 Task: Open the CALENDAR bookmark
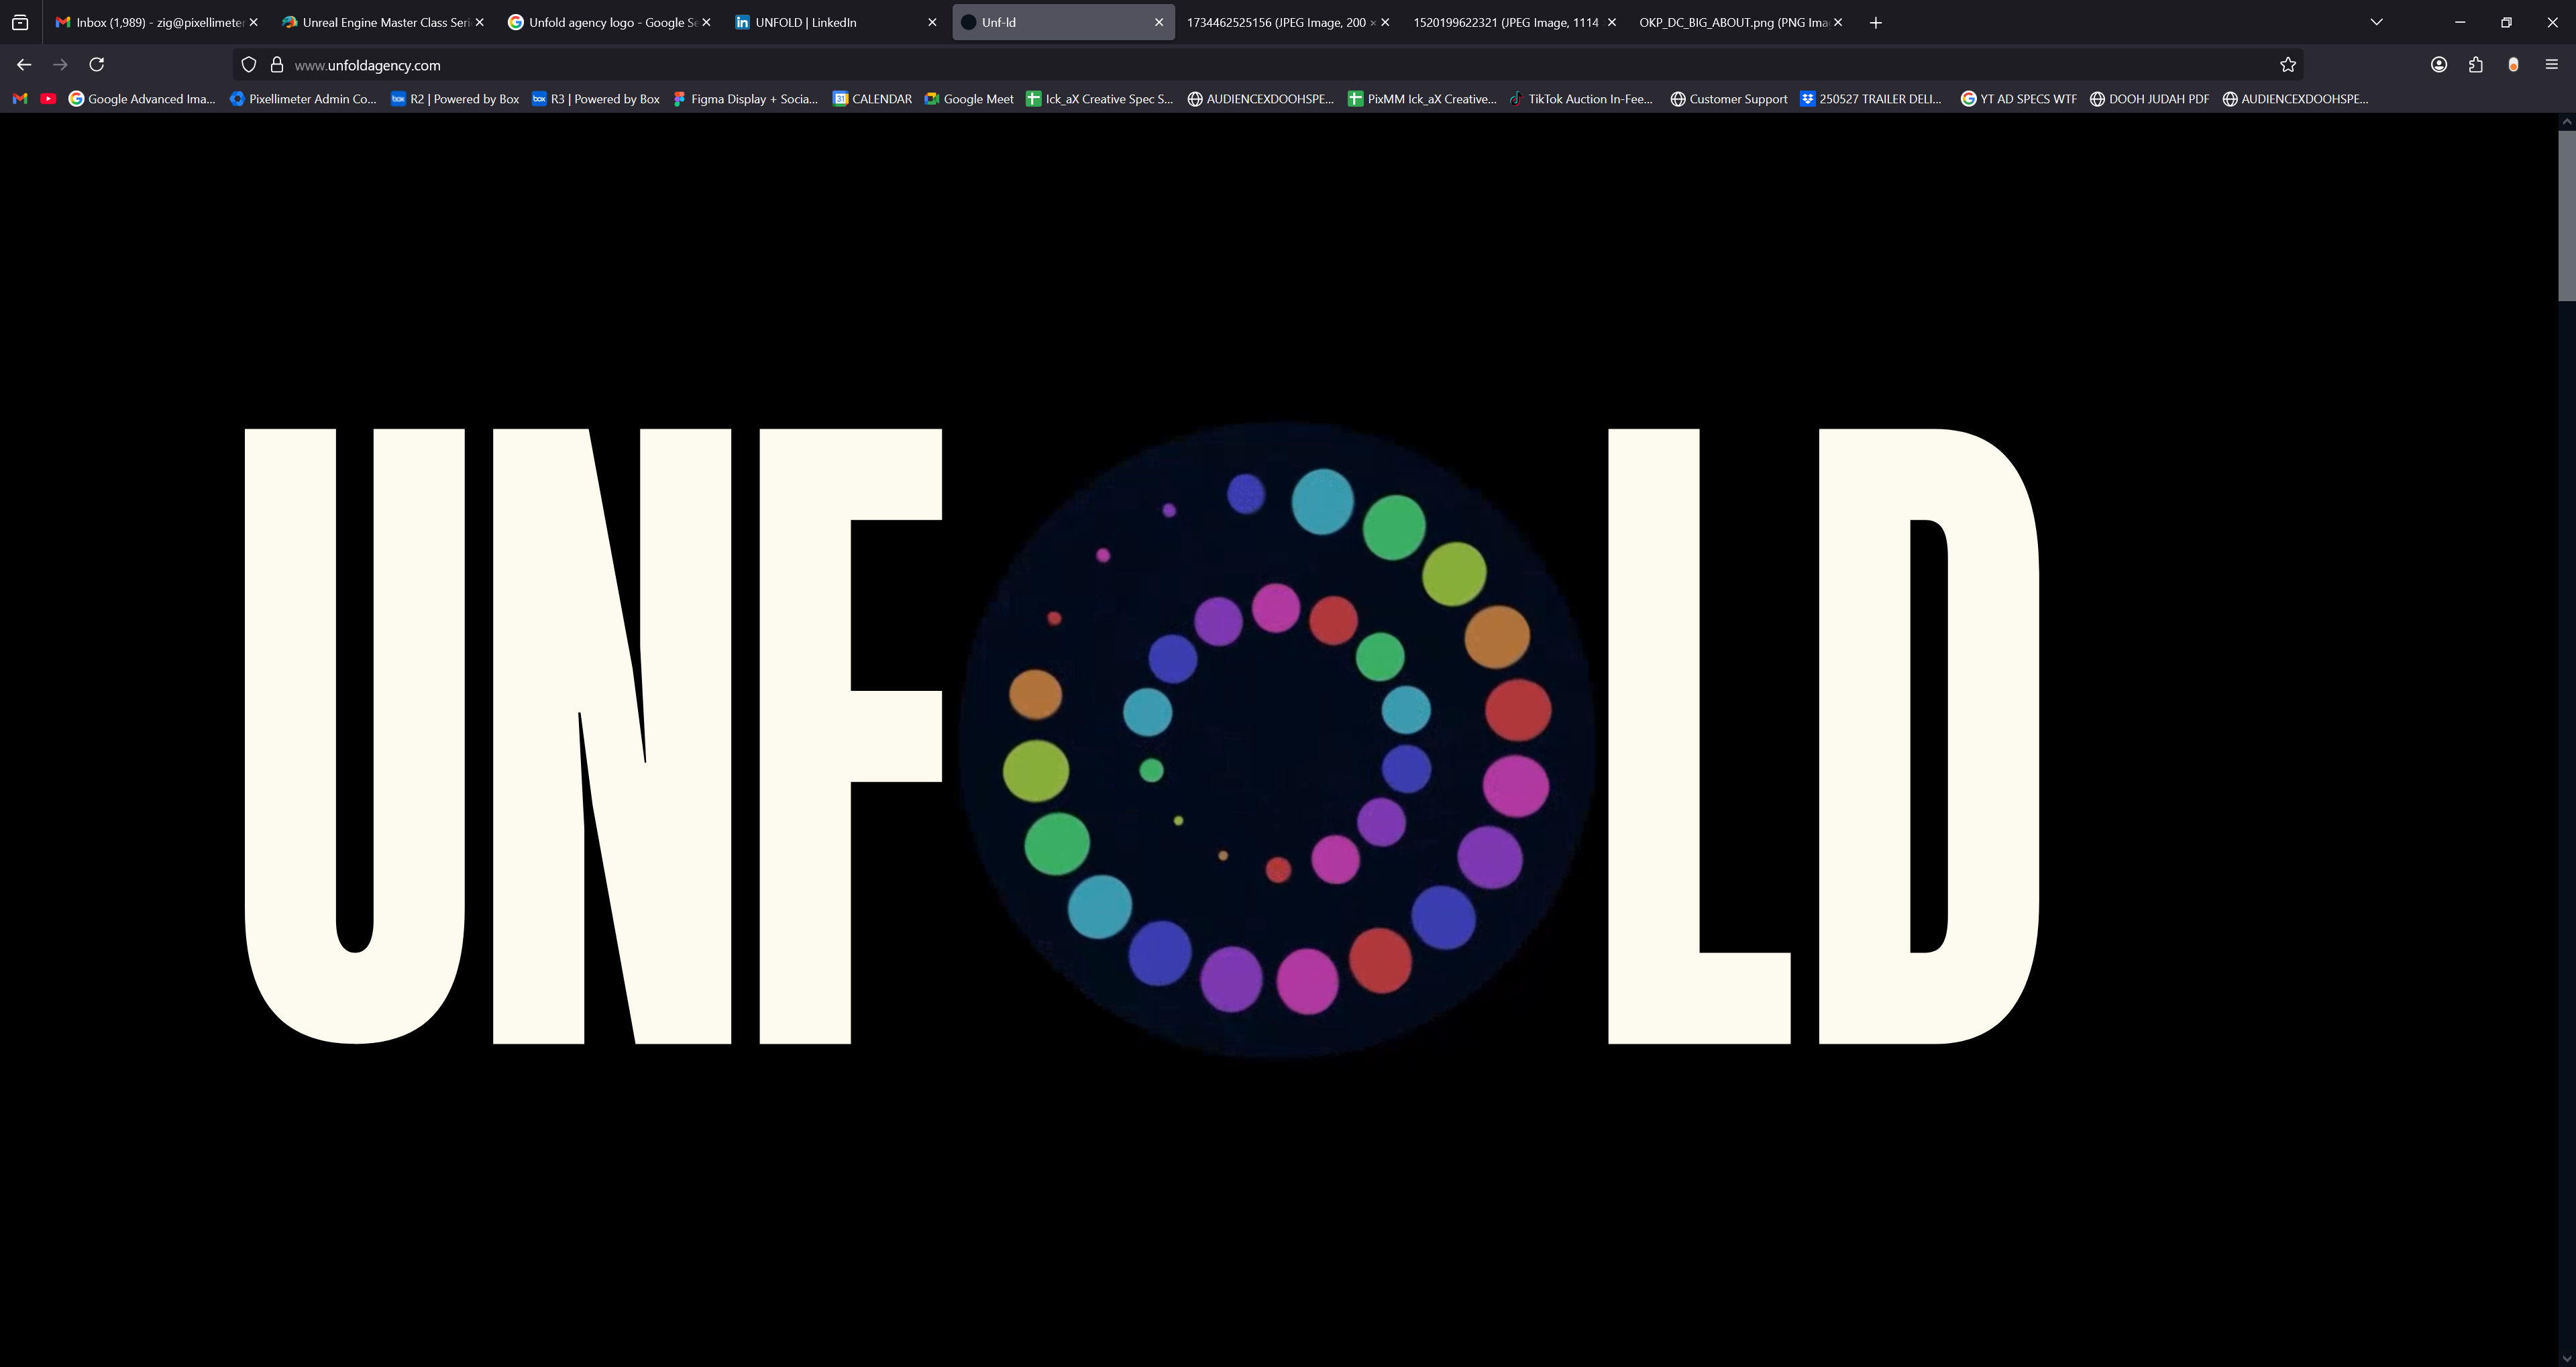click(x=873, y=99)
